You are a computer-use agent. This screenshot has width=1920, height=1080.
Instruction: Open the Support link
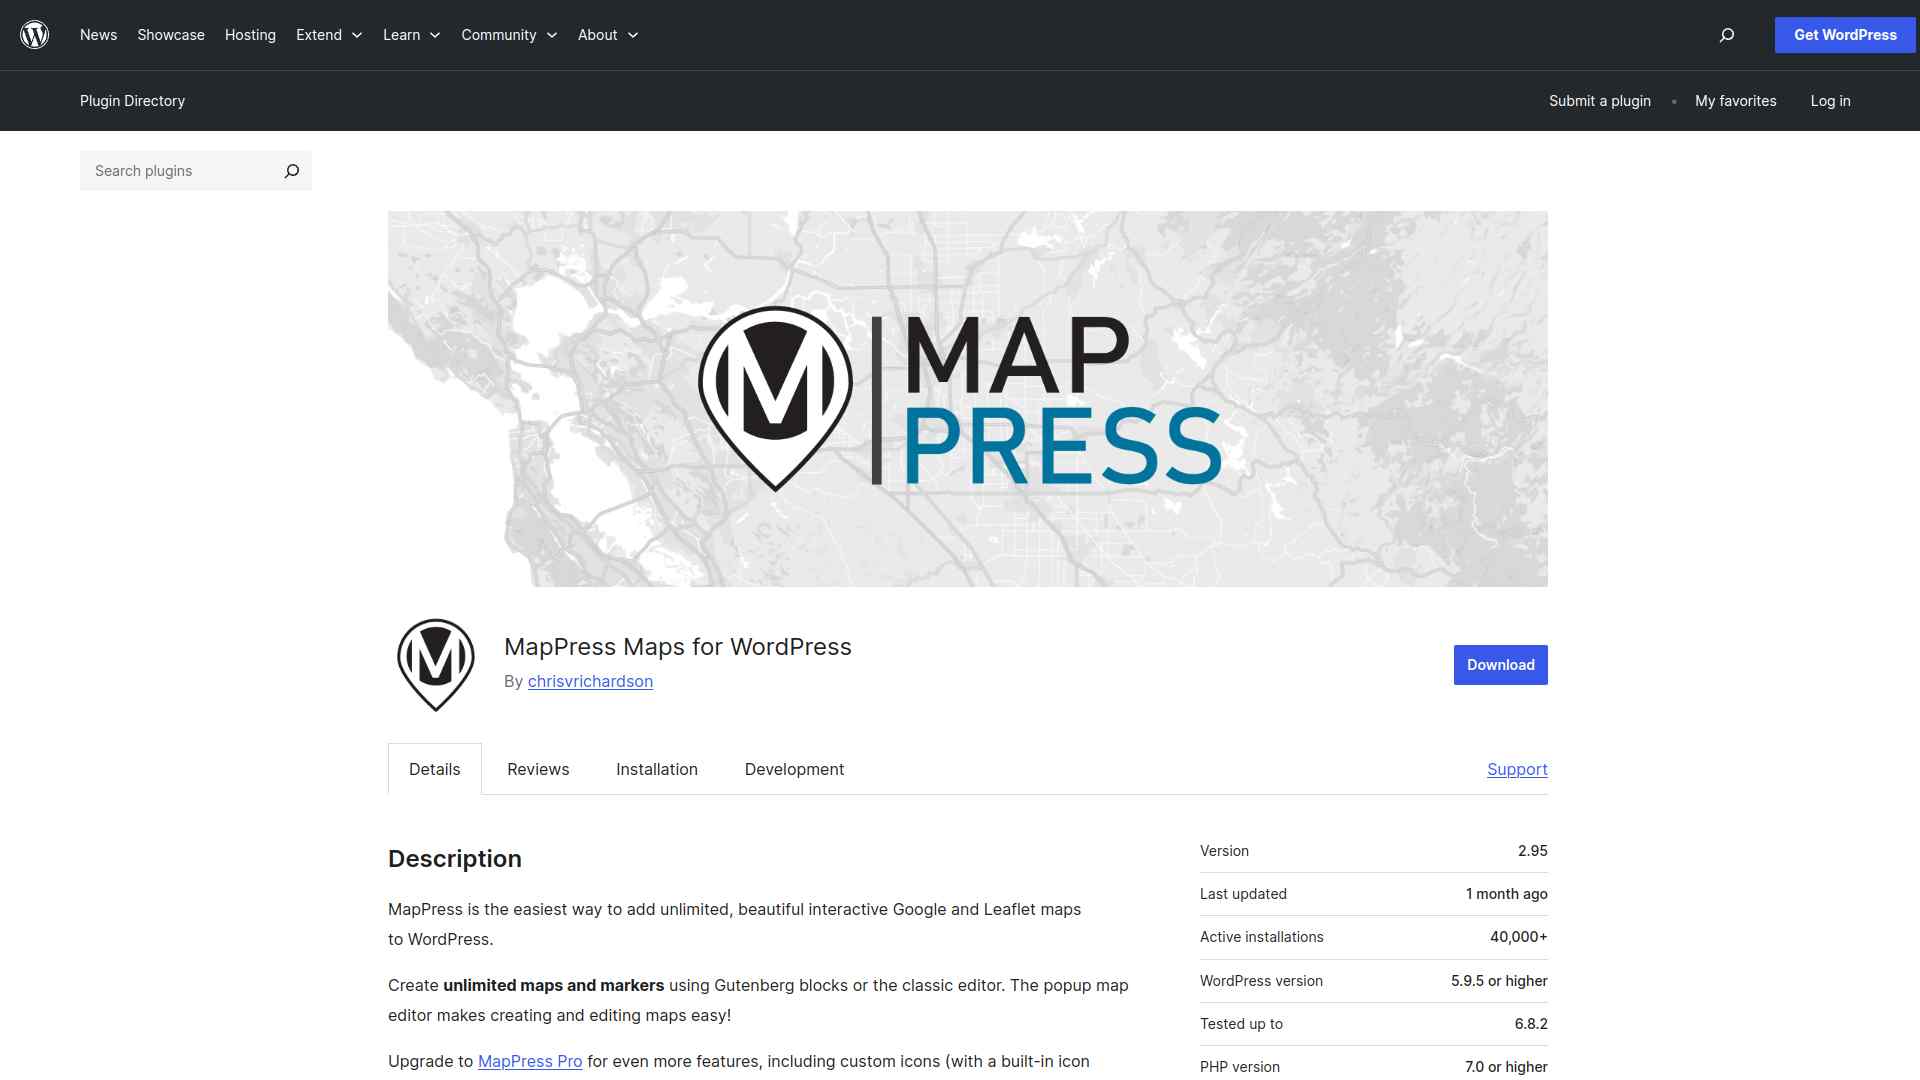pyautogui.click(x=1517, y=769)
